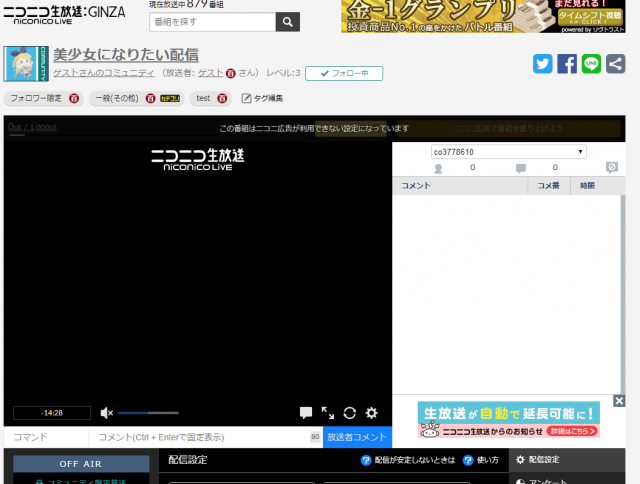
Task: Open the Niconico Live GINZA home logo
Action: click(64, 15)
